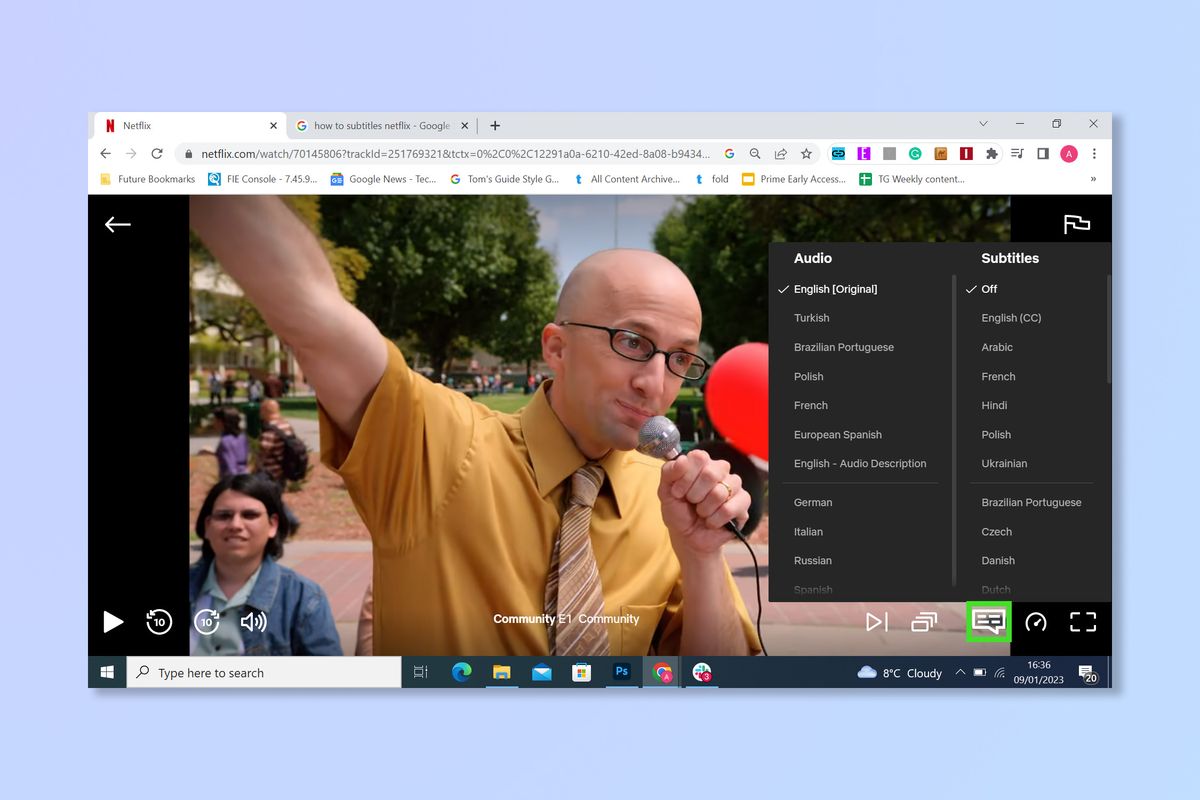The width and height of the screenshot is (1200, 800).
Task: Click the flag report icon at top right
Action: tap(1075, 224)
